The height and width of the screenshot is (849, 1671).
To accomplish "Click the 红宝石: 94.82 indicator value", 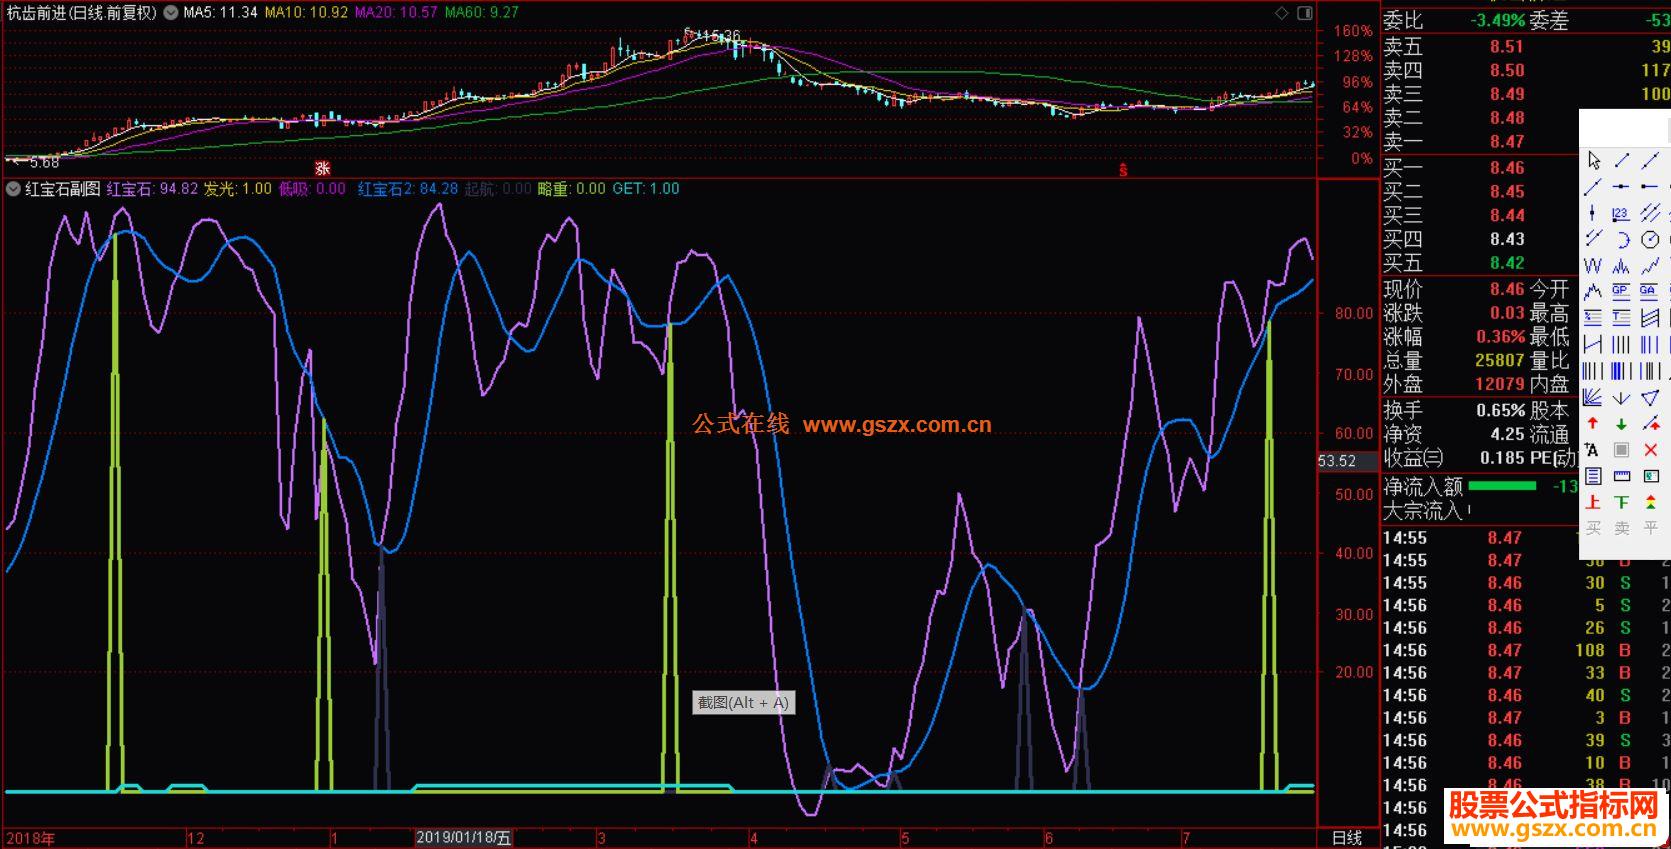I will pyautogui.click(x=152, y=188).
